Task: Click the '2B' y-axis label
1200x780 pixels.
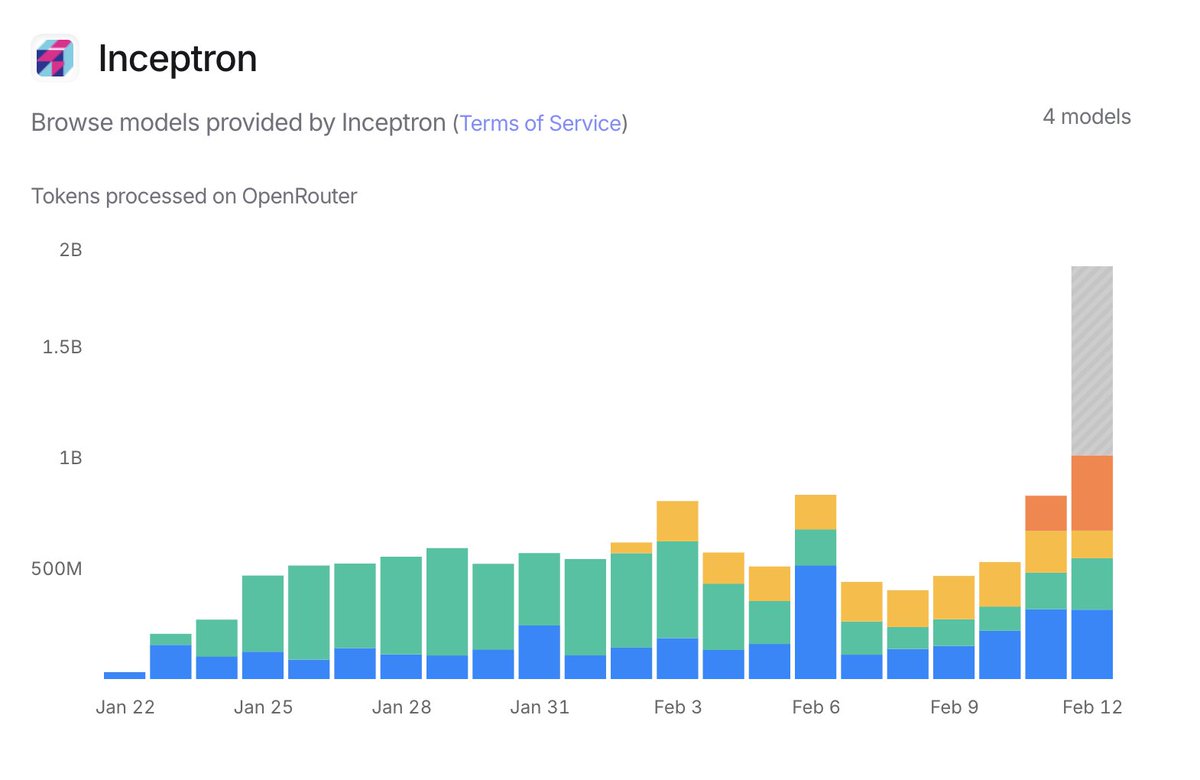Action: [71, 250]
